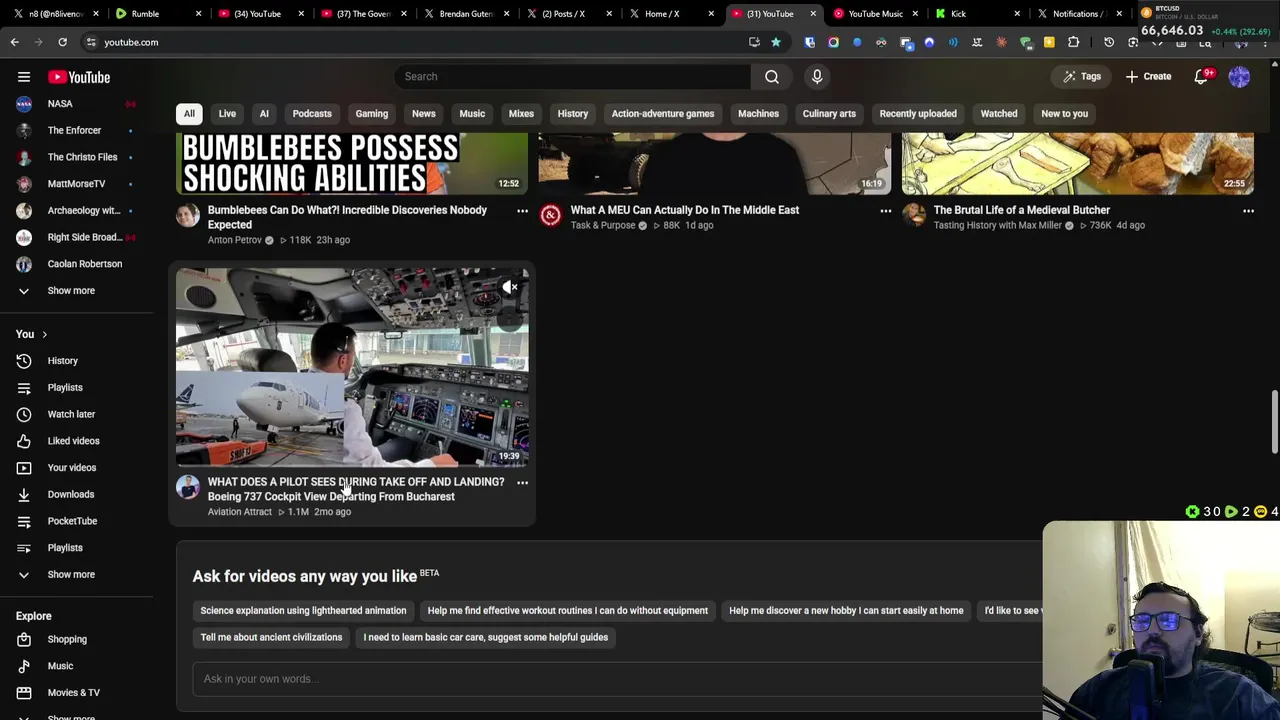The height and width of the screenshot is (720, 1280).
Task: Choose basic car care suggestion chip
Action: click(x=486, y=638)
